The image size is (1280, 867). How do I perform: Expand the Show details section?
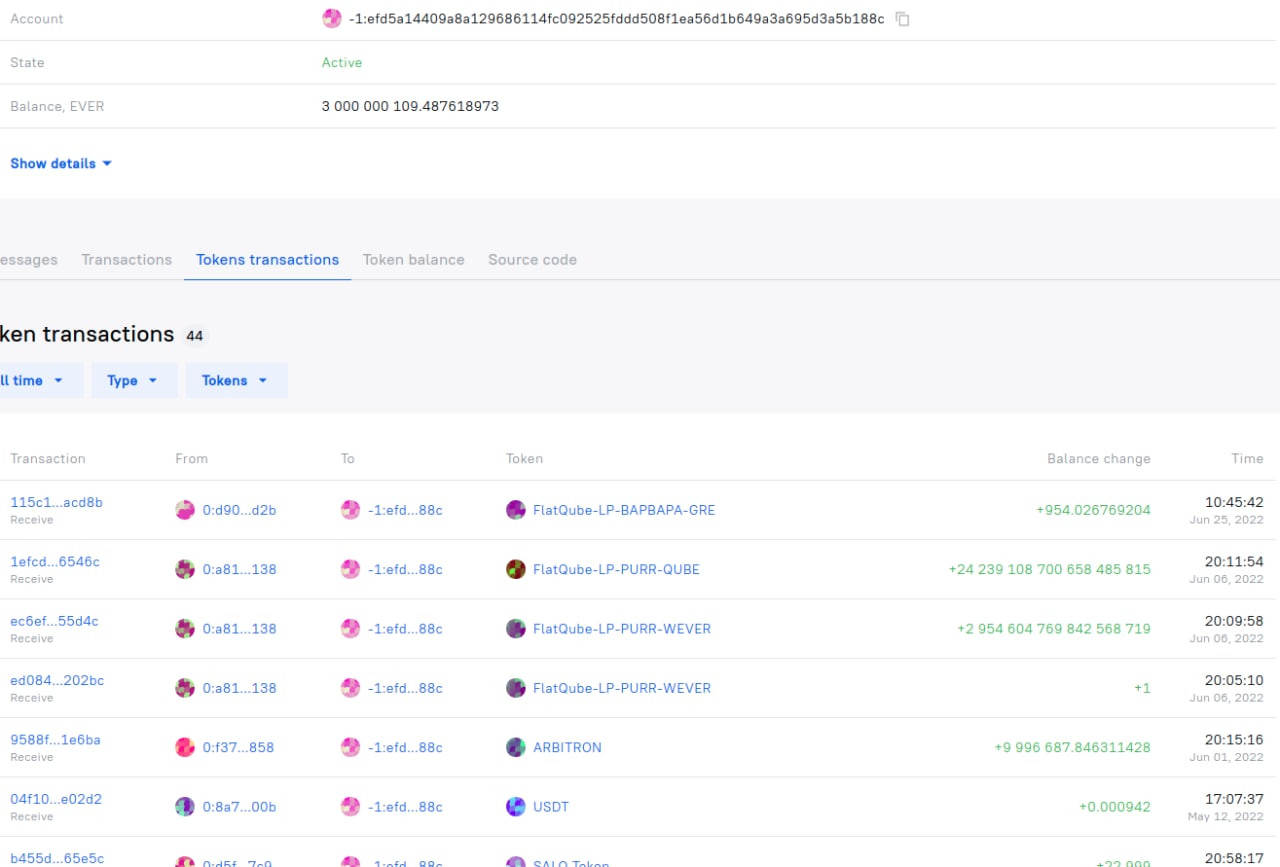coord(60,163)
